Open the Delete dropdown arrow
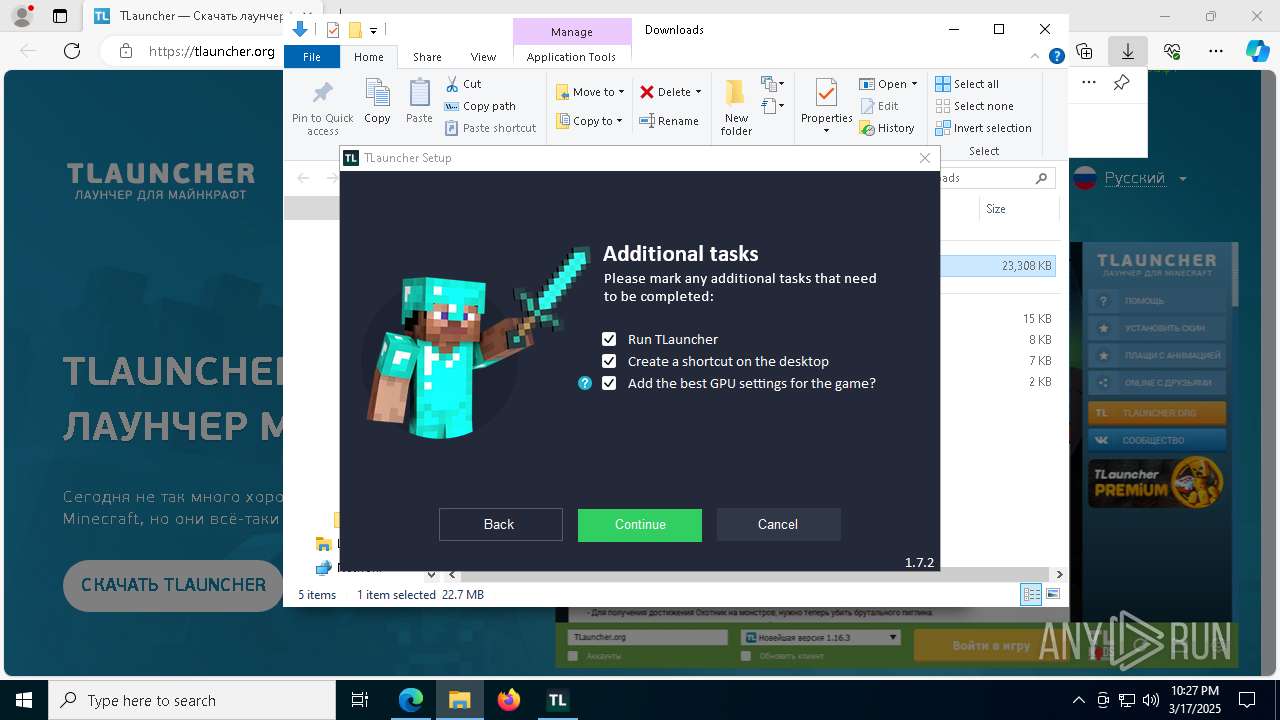 [x=698, y=92]
